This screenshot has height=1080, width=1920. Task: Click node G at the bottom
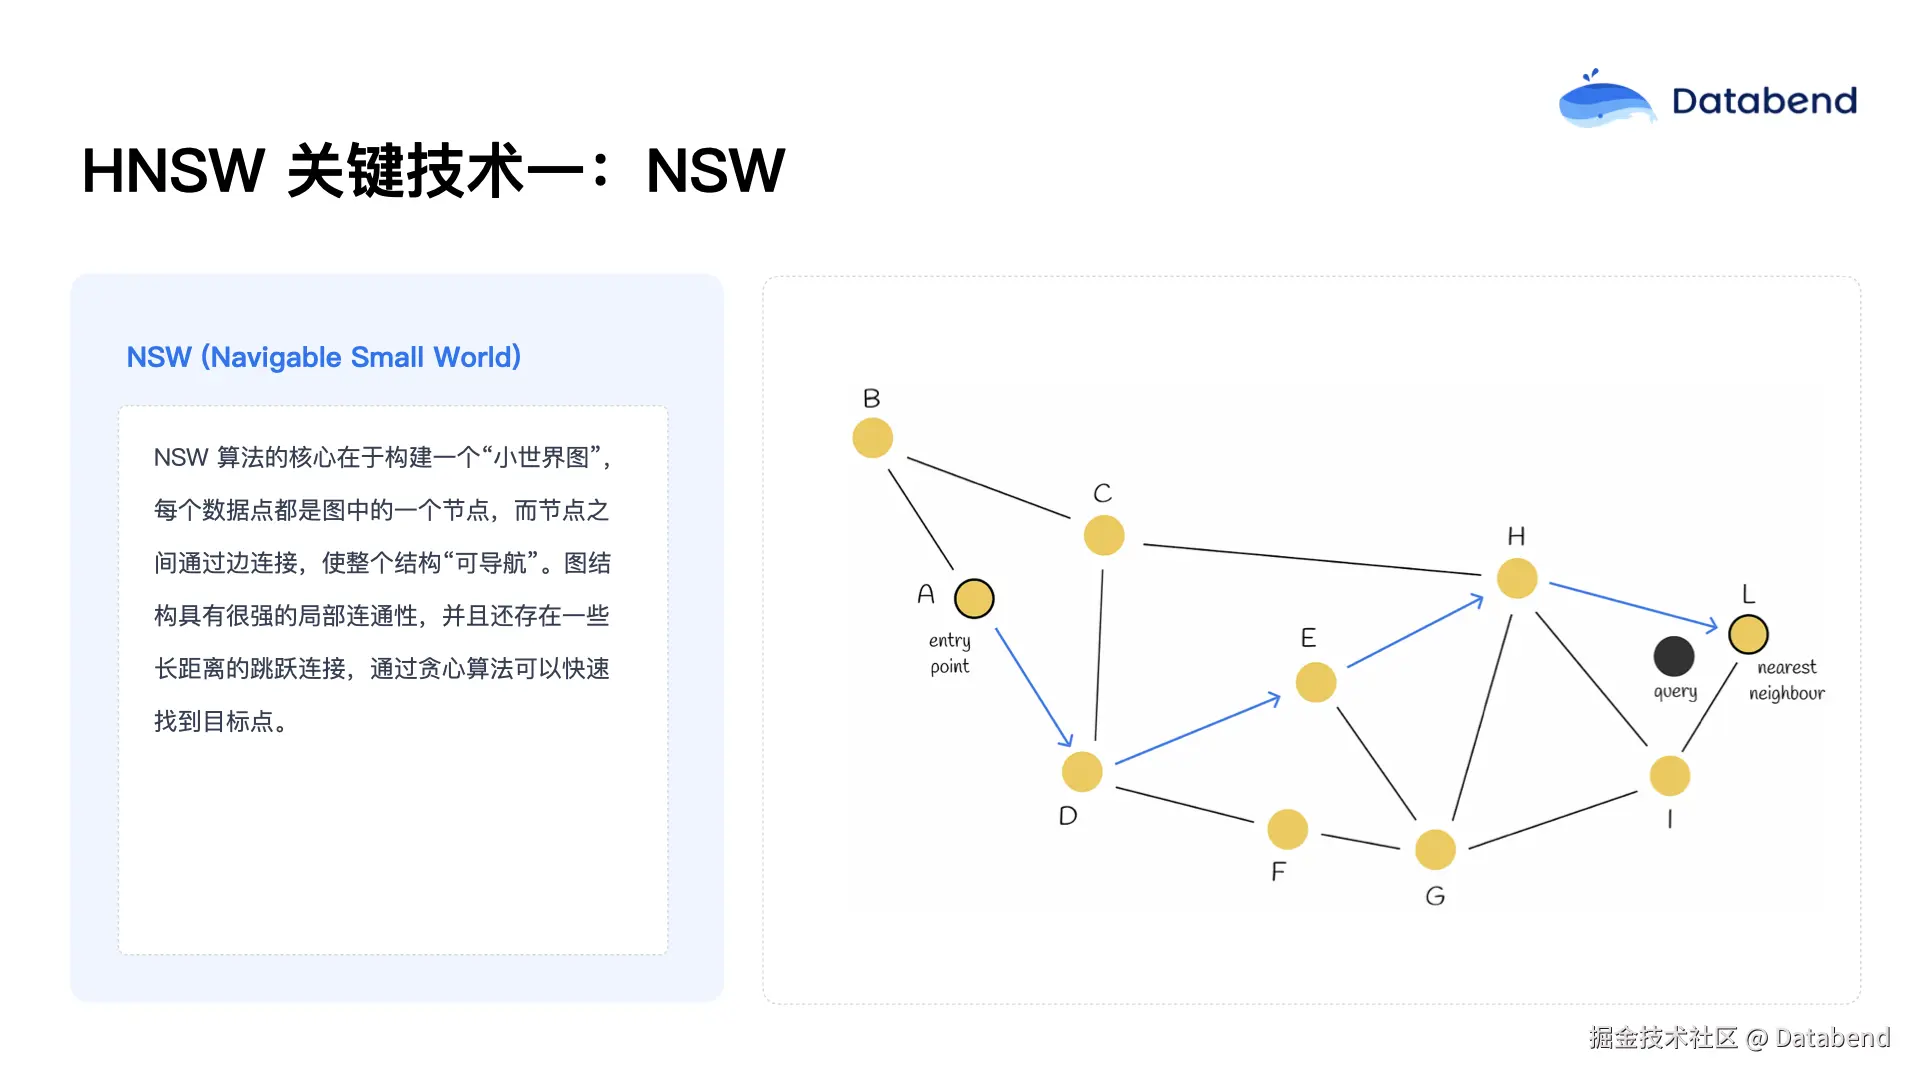click(x=1435, y=850)
